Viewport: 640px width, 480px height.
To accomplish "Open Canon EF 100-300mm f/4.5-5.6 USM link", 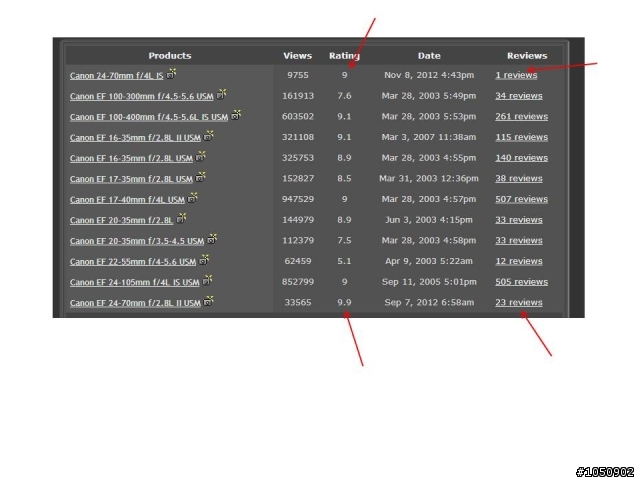I will click(142, 96).
